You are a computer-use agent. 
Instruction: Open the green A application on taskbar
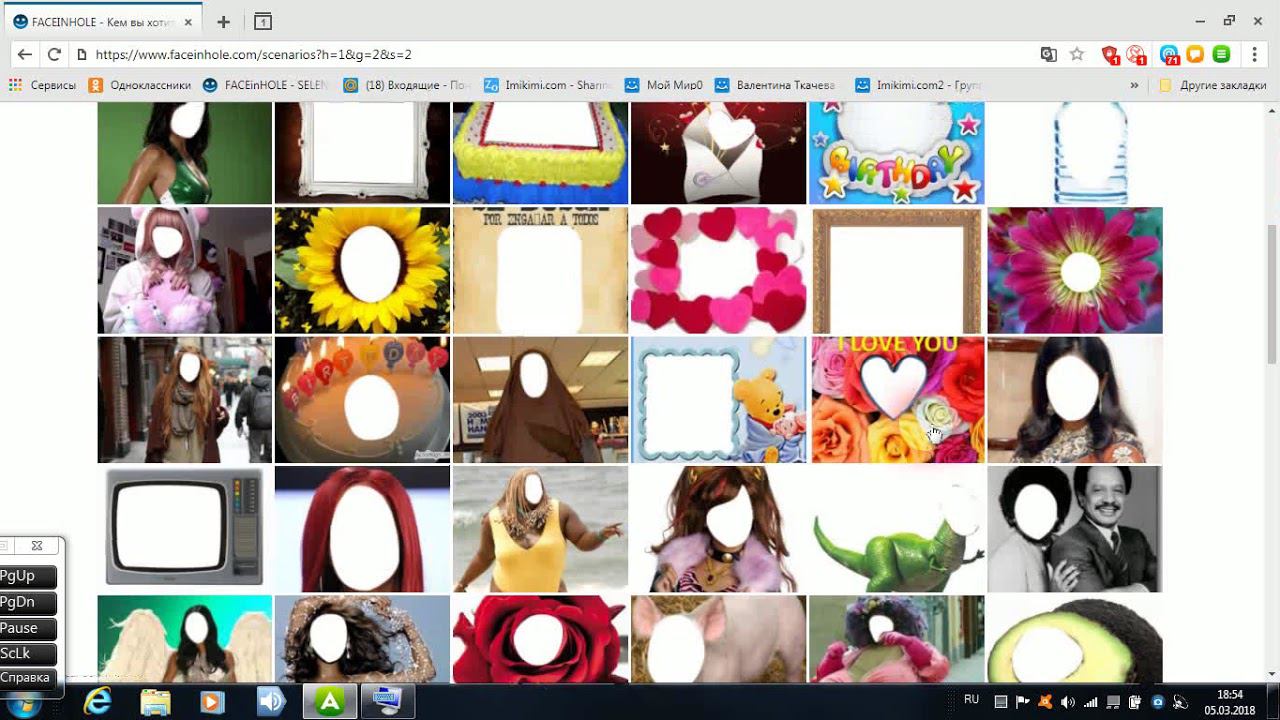(x=329, y=702)
